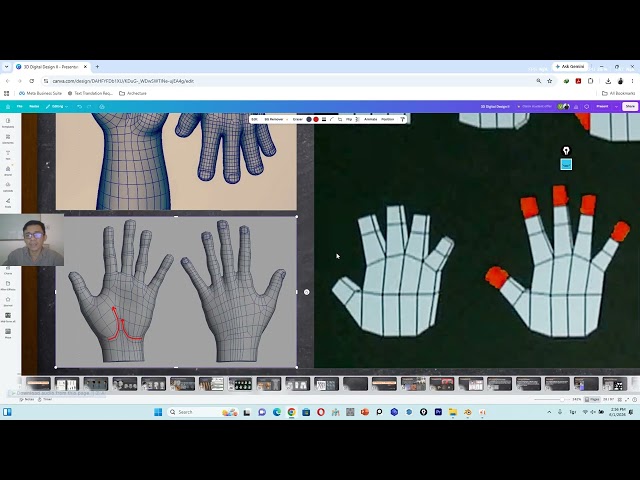Open the BG Remover tool
640x480 pixels.
274,119
